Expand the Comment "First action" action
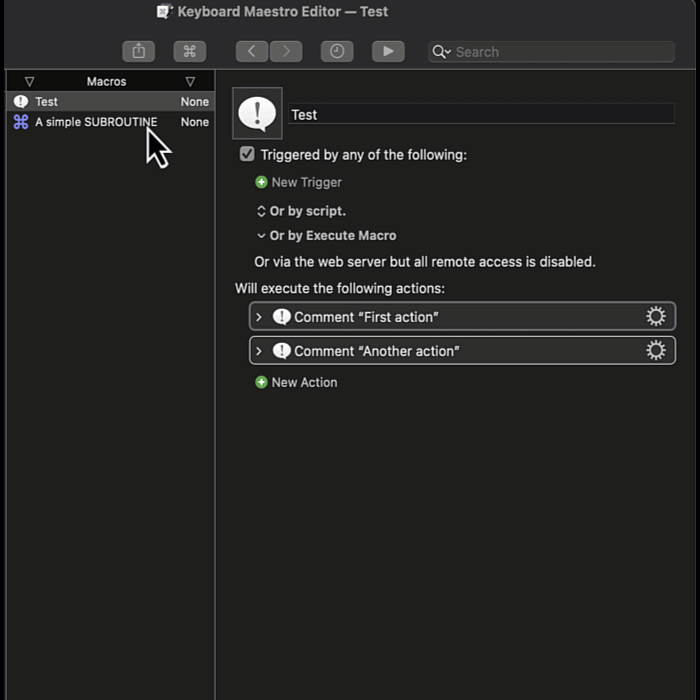Image resolution: width=700 pixels, height=700 pixels. [x=259, y=317]
